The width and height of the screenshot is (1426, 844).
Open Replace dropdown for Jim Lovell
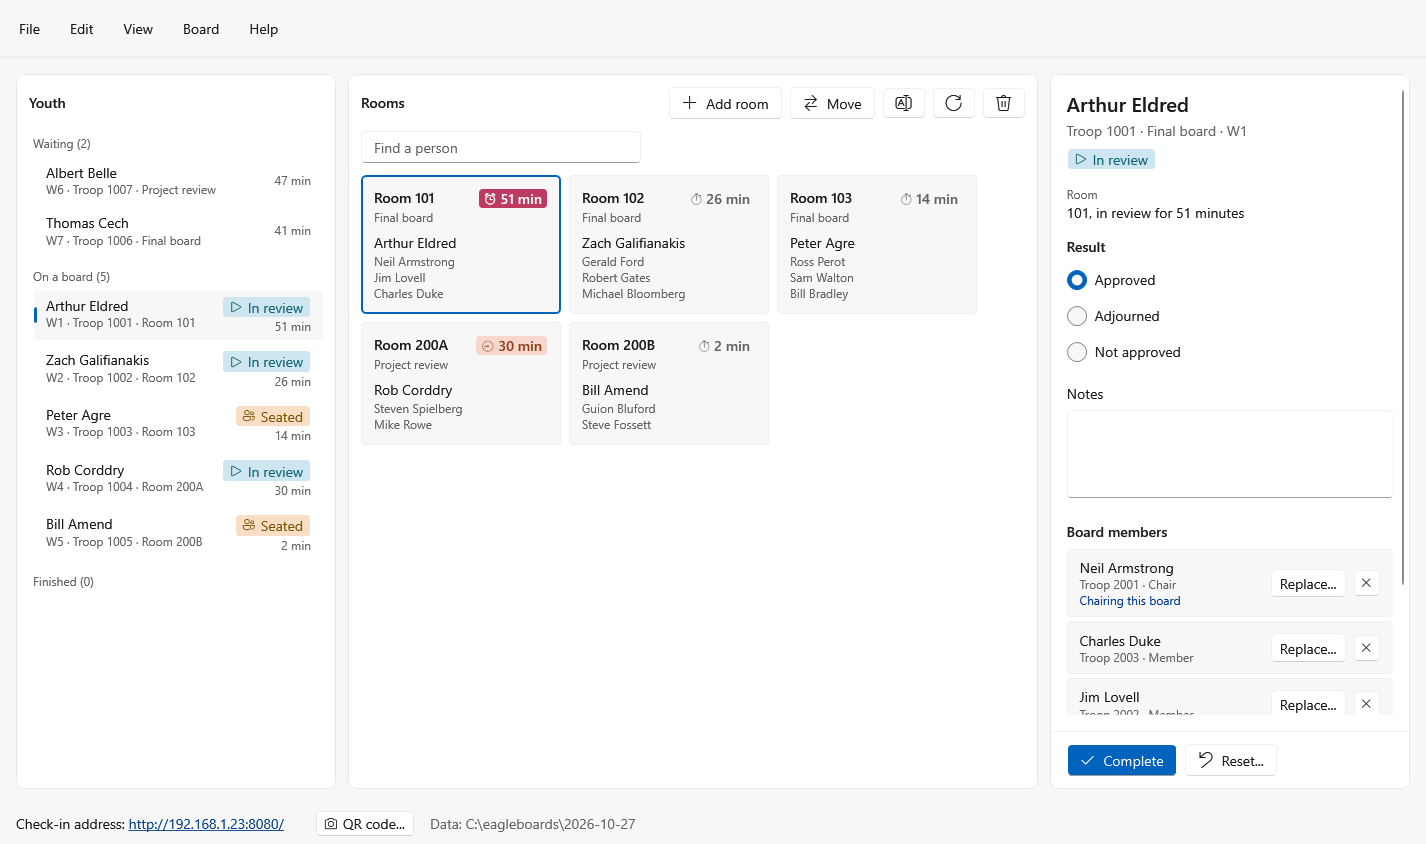pos(1308,704)
